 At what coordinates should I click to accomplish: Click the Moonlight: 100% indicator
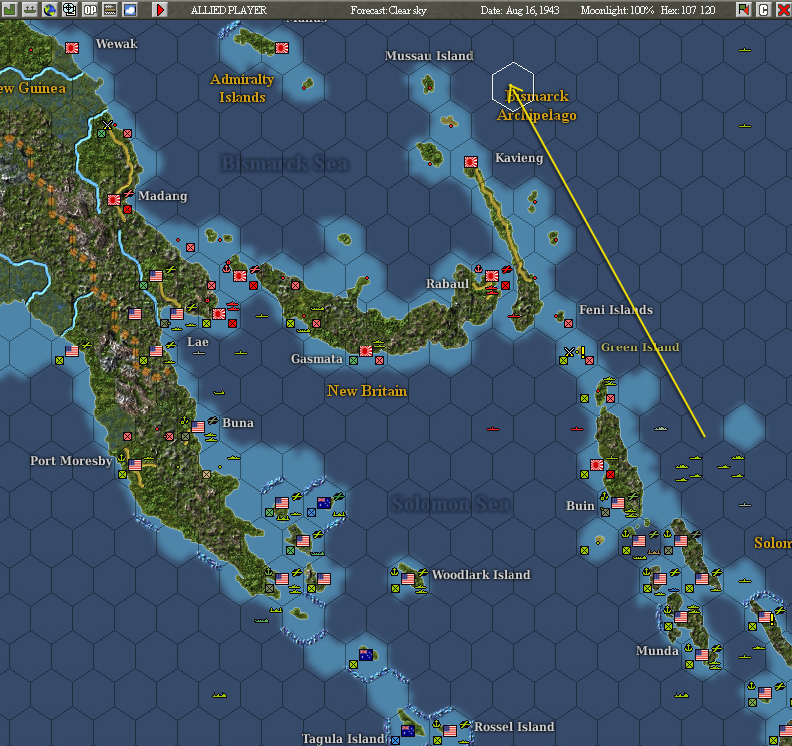tap(617, 10)
